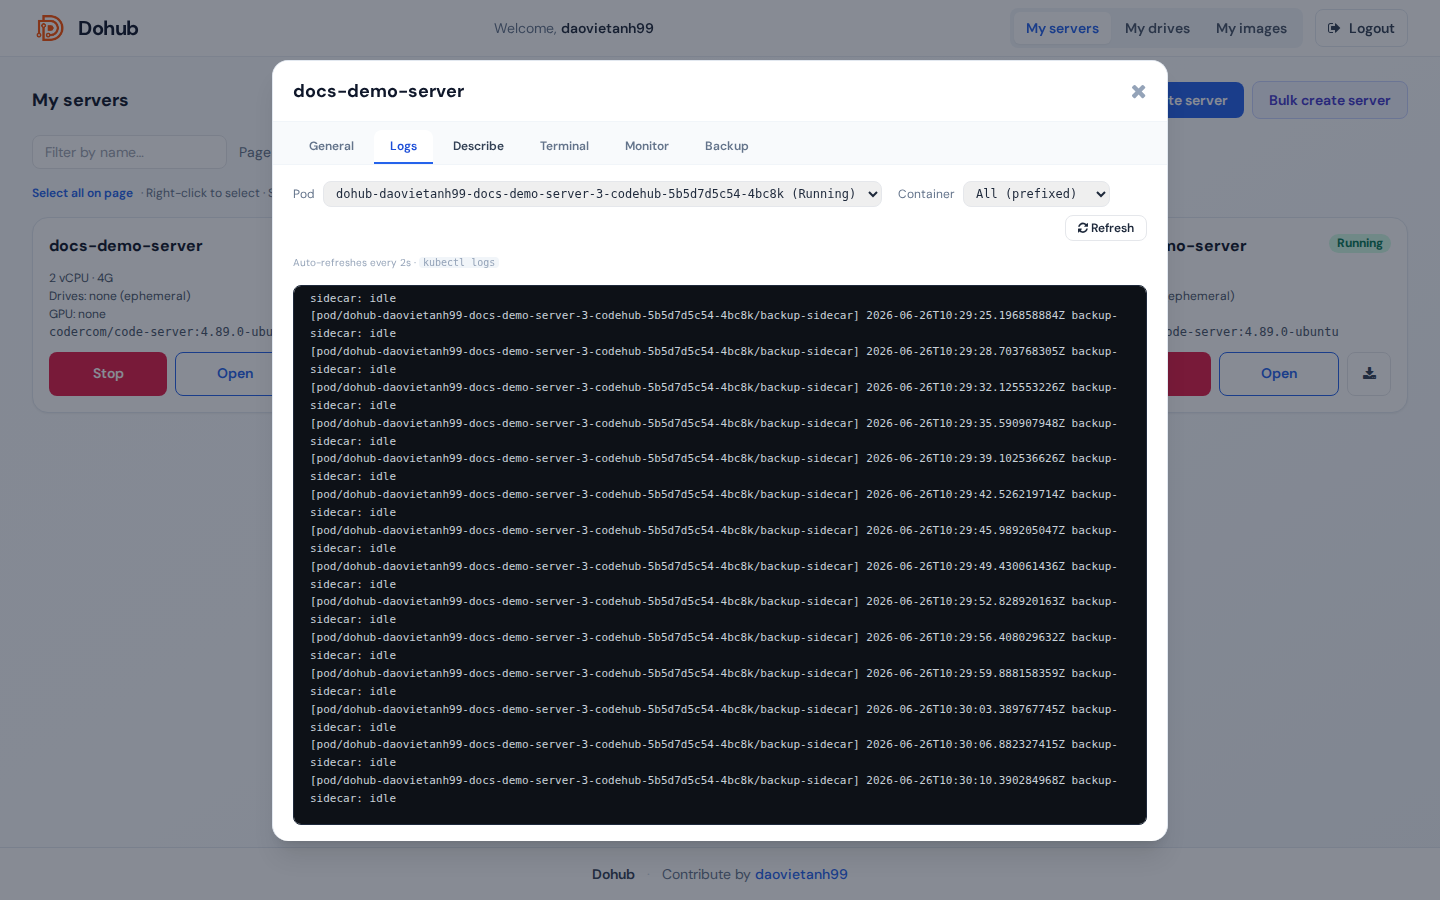Click Auto-refreshes every 2s text
Image resolution: width=1440 pixels, height=900 pixels.
(351, 263)
